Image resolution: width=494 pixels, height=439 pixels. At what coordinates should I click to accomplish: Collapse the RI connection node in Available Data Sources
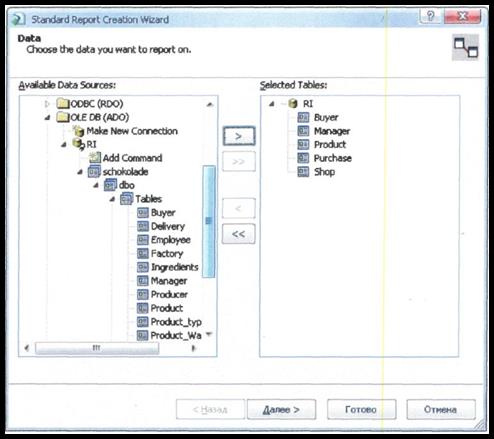point(64,145)
